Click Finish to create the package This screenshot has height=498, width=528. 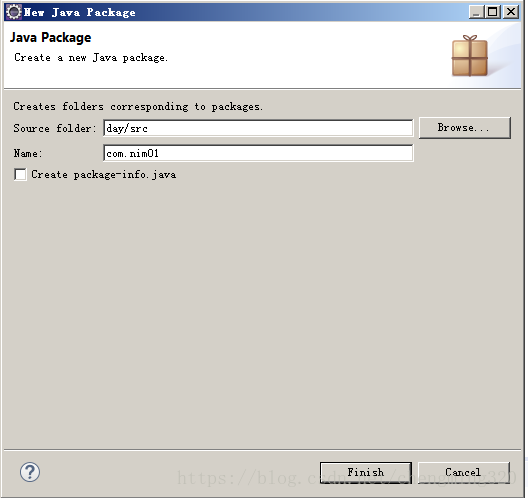[366, 472]
